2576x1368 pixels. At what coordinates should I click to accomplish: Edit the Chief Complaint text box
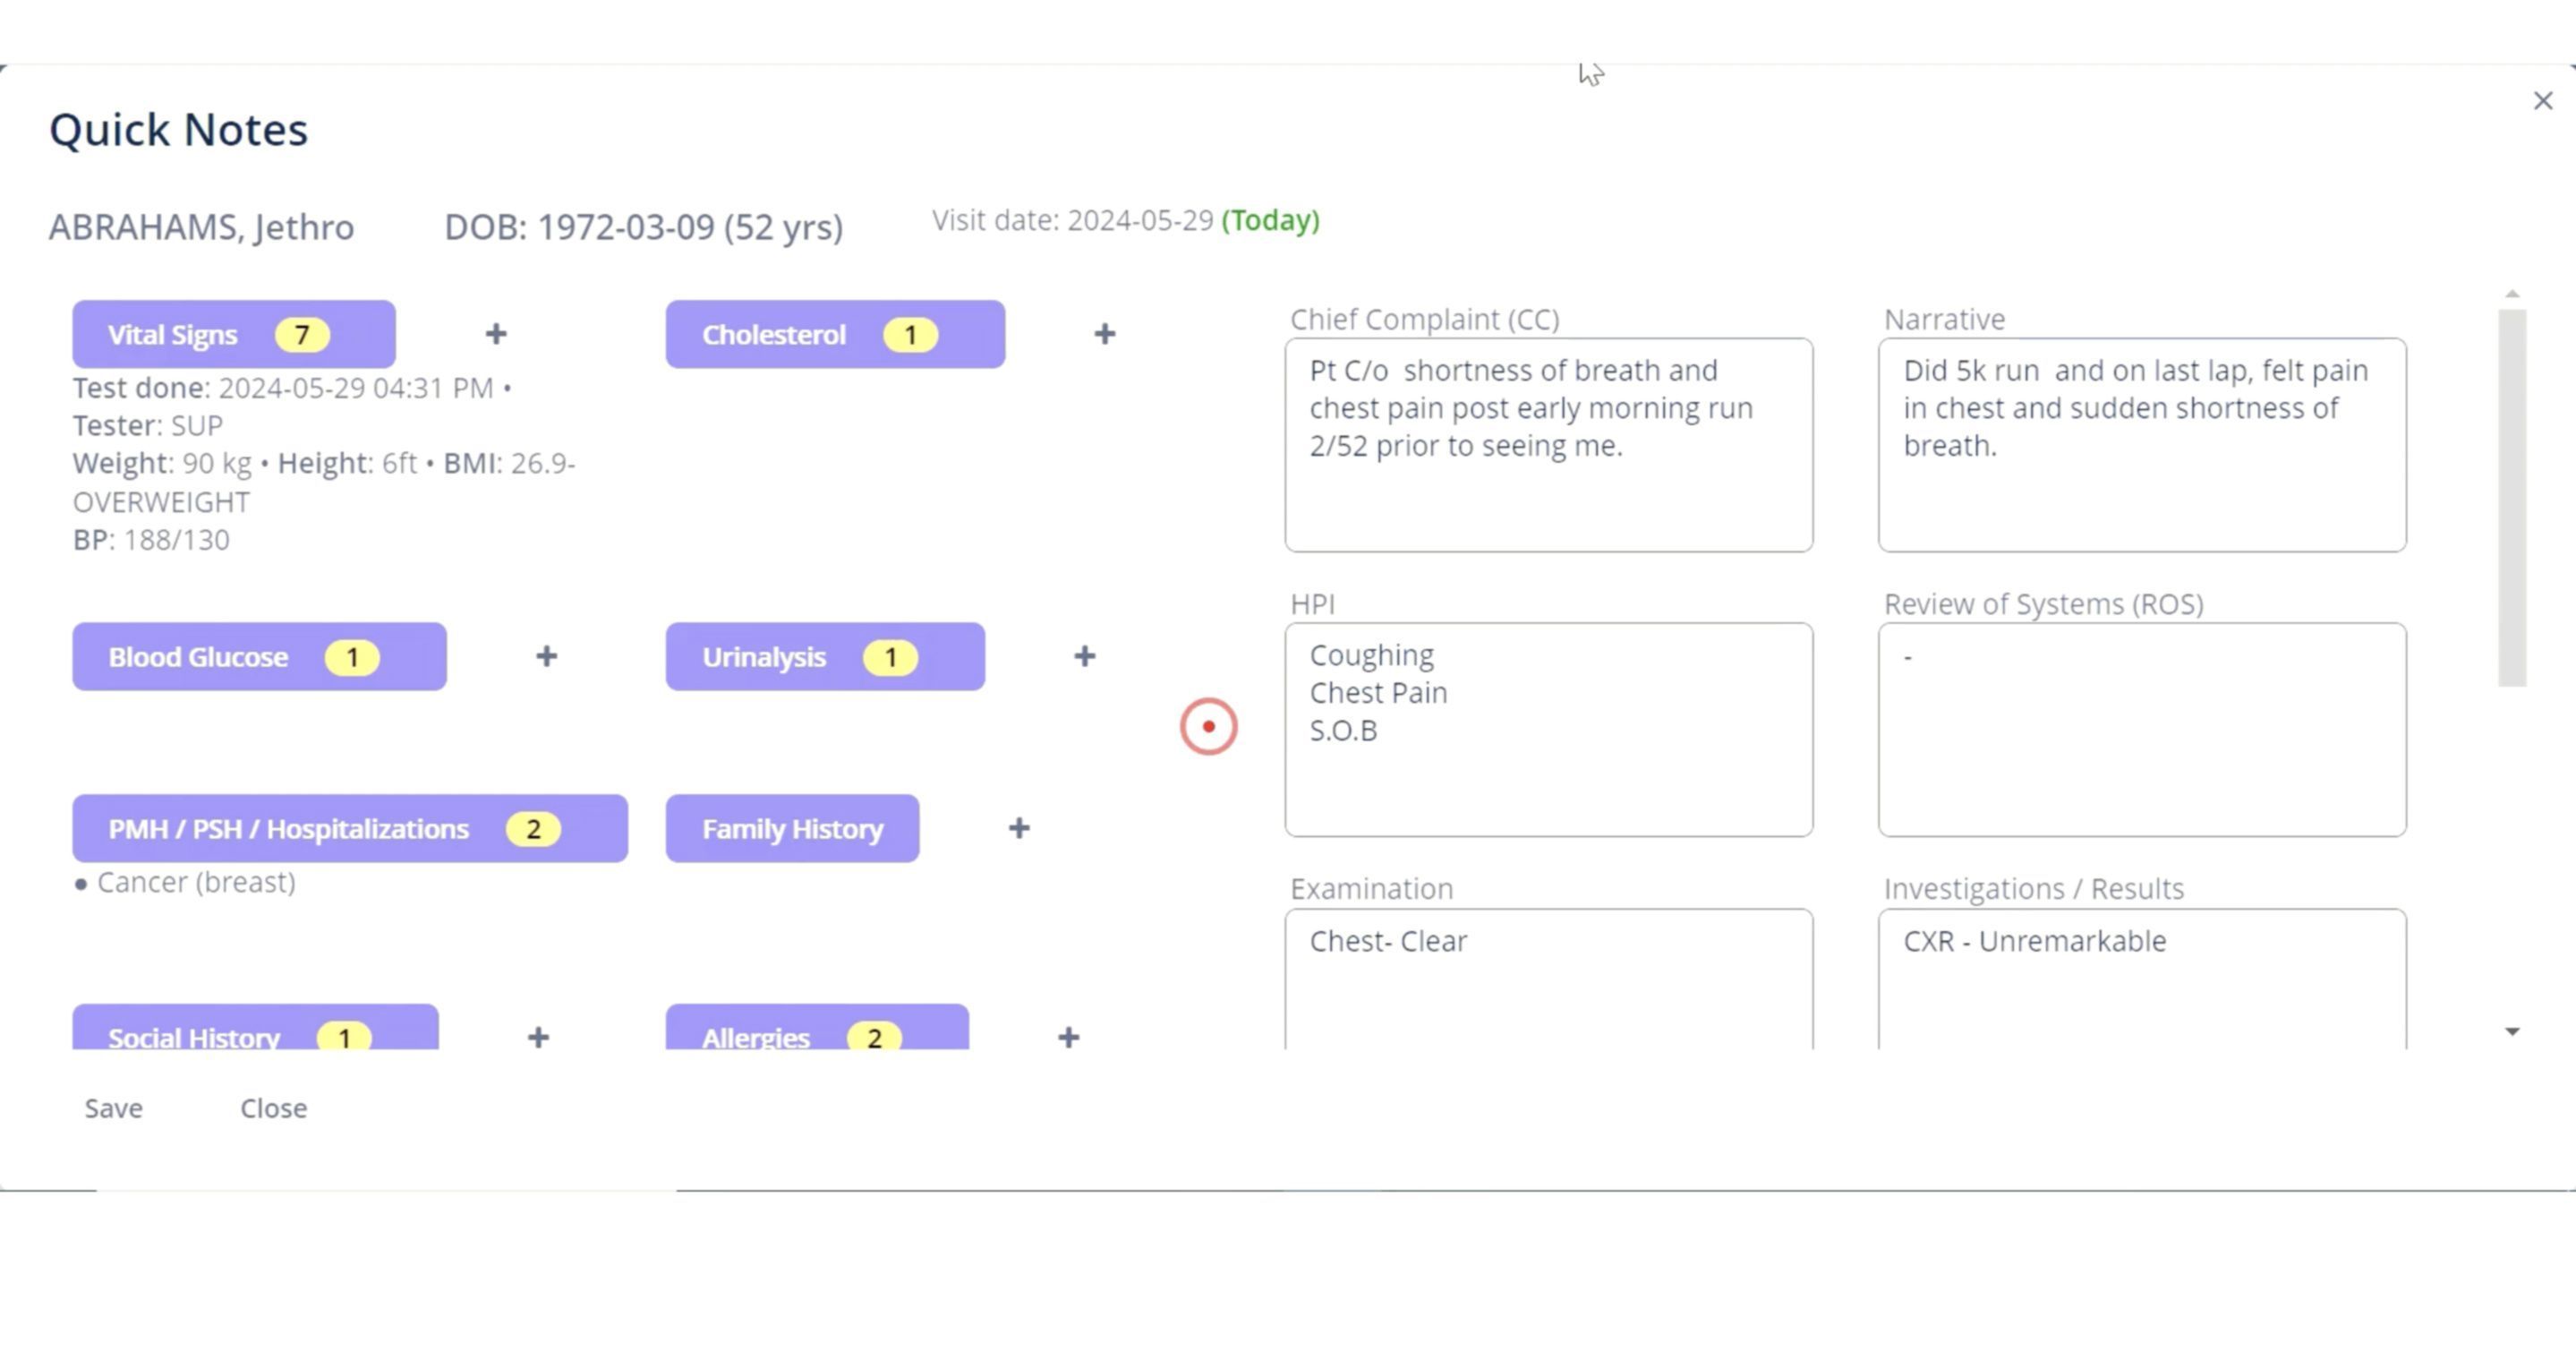coord(1548,445)
